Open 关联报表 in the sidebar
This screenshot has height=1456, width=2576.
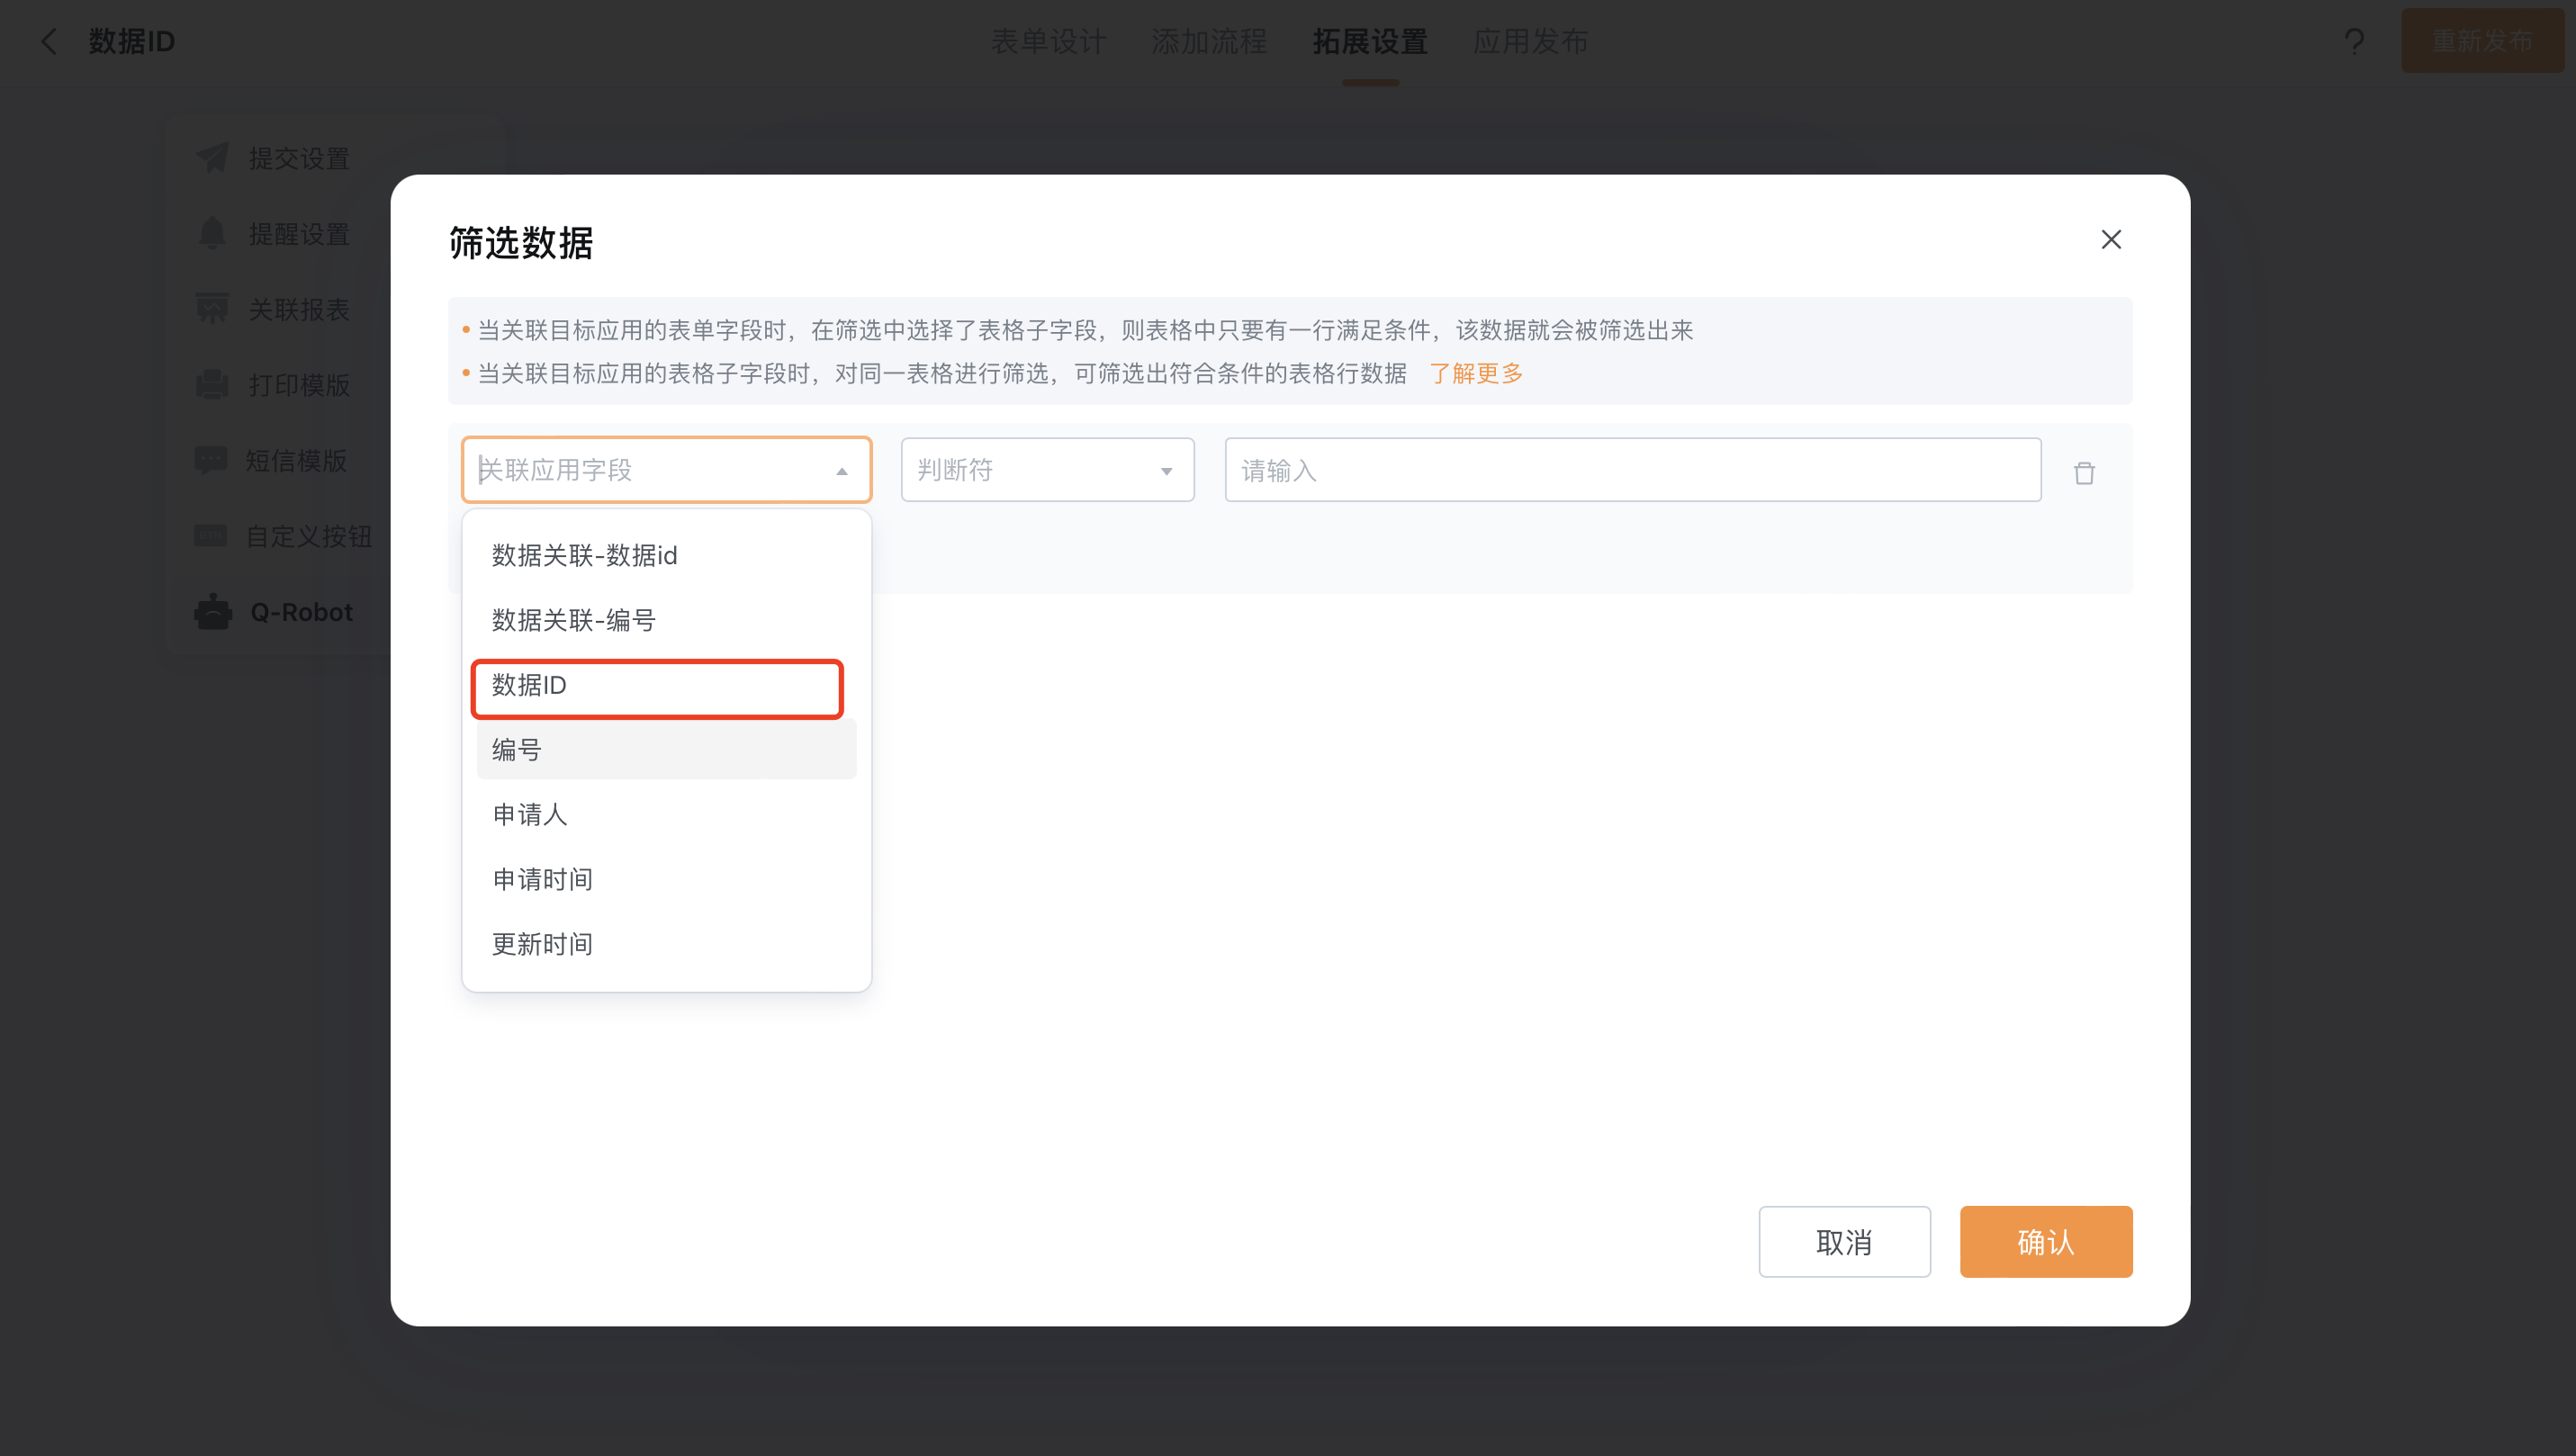click(x=298, y=309)
